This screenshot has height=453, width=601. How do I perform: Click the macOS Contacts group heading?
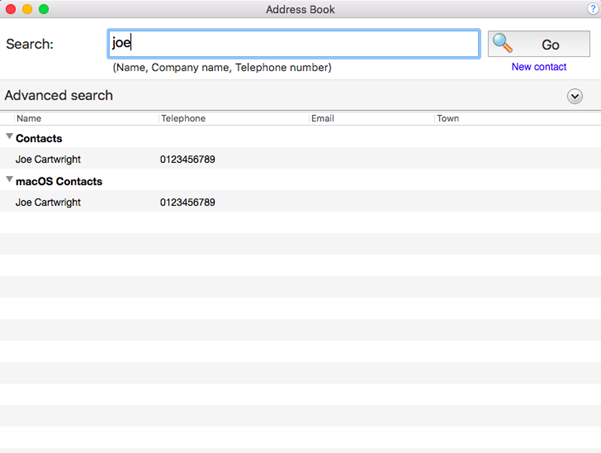pos(59,181)
